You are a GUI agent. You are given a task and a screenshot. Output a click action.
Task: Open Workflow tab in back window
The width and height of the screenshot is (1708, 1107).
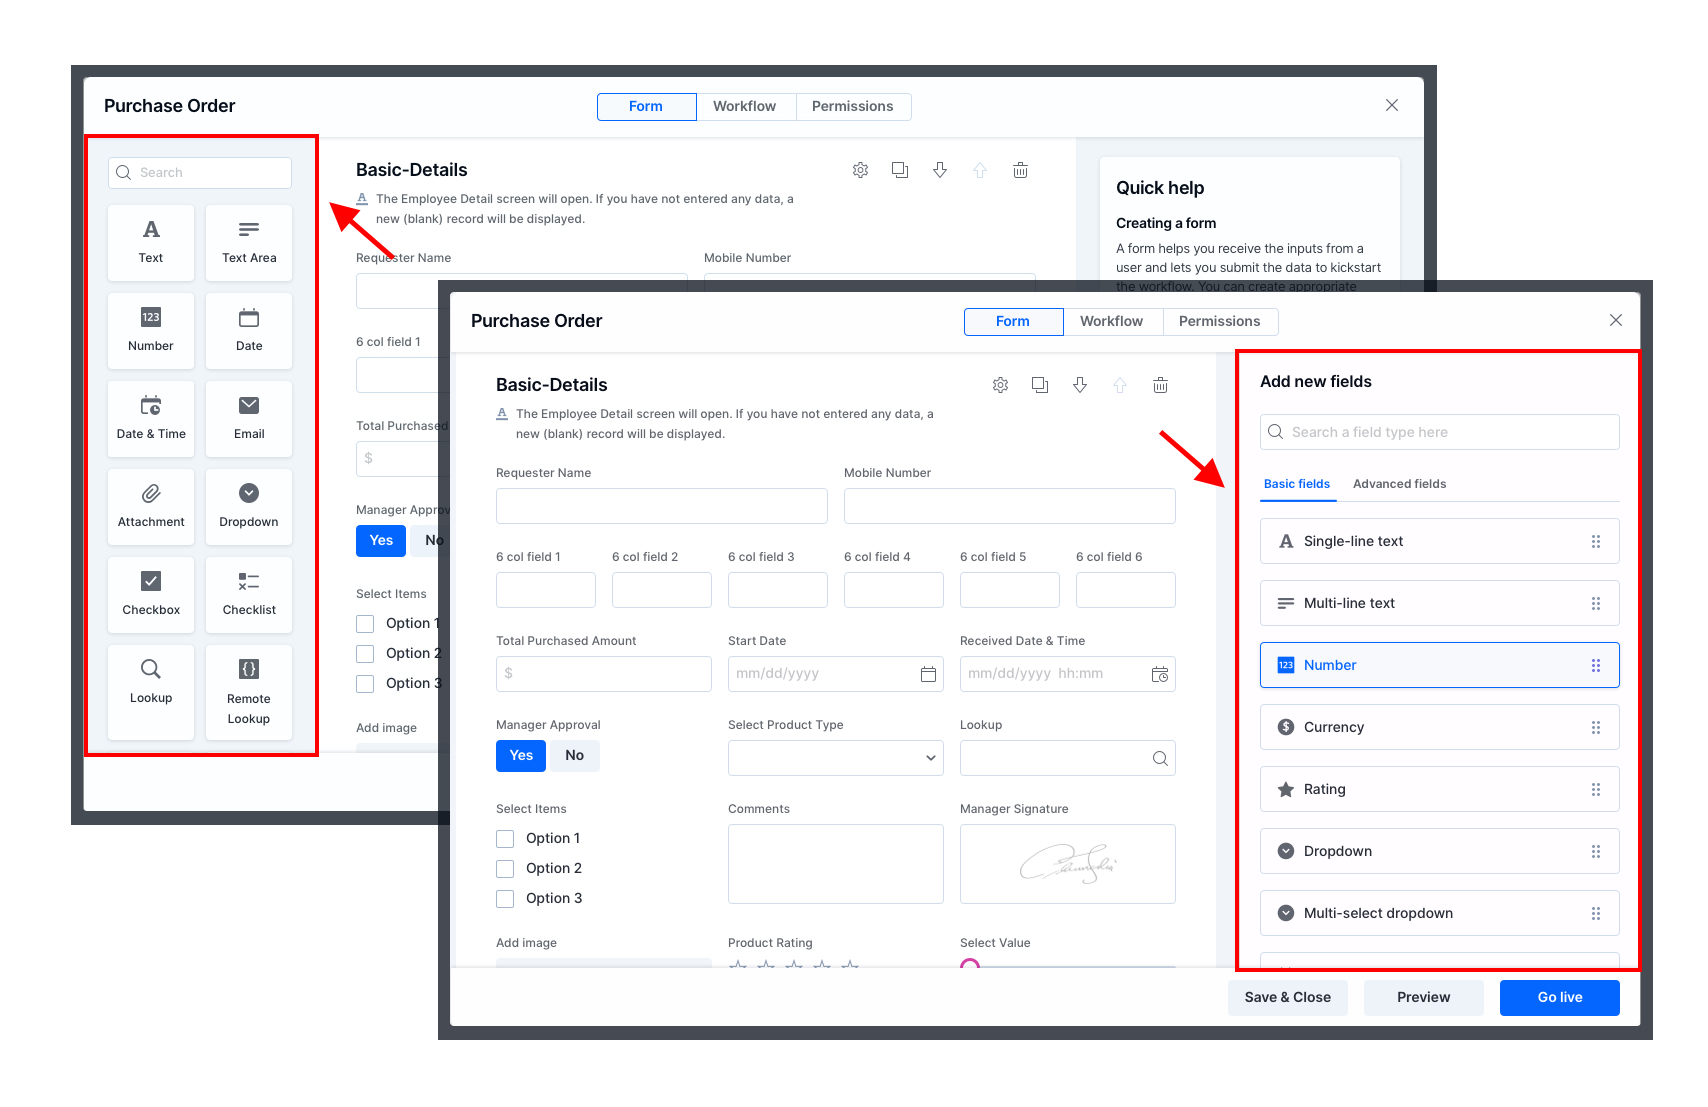744,106
